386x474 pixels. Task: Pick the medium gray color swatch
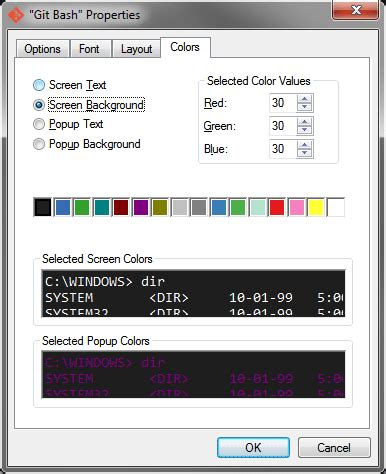(199, 207)
